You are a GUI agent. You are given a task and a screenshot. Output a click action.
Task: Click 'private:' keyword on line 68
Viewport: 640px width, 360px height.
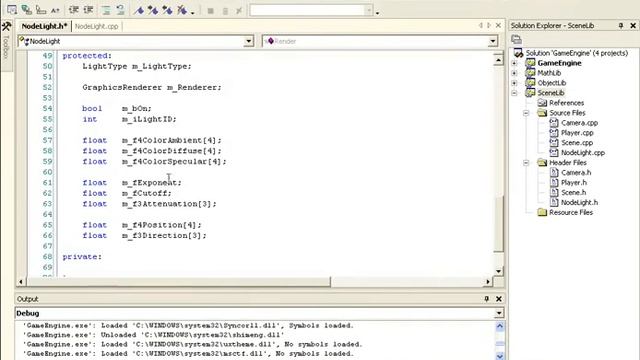click(x=82, y=257)
